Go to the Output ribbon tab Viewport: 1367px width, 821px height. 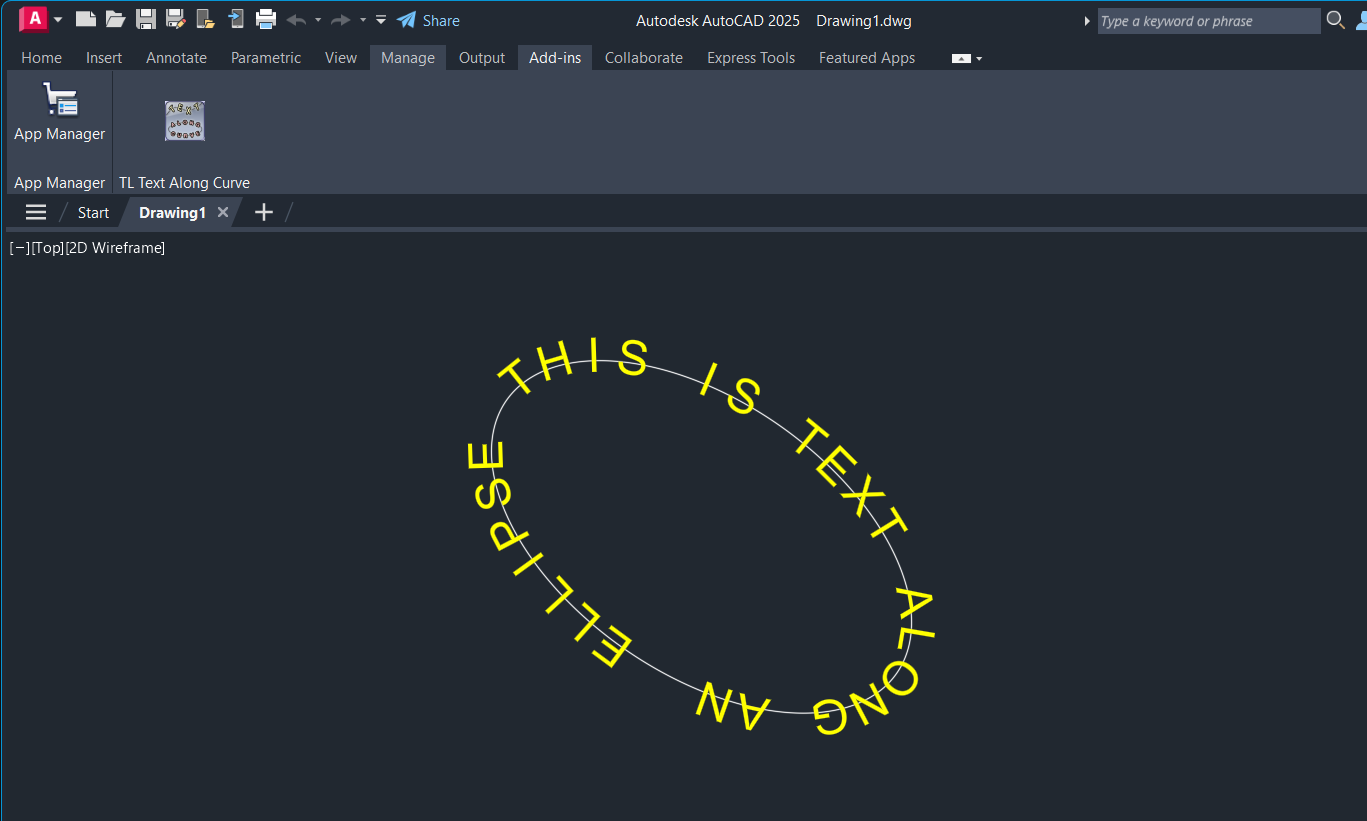pyautogui.click(x=482, y=58)
